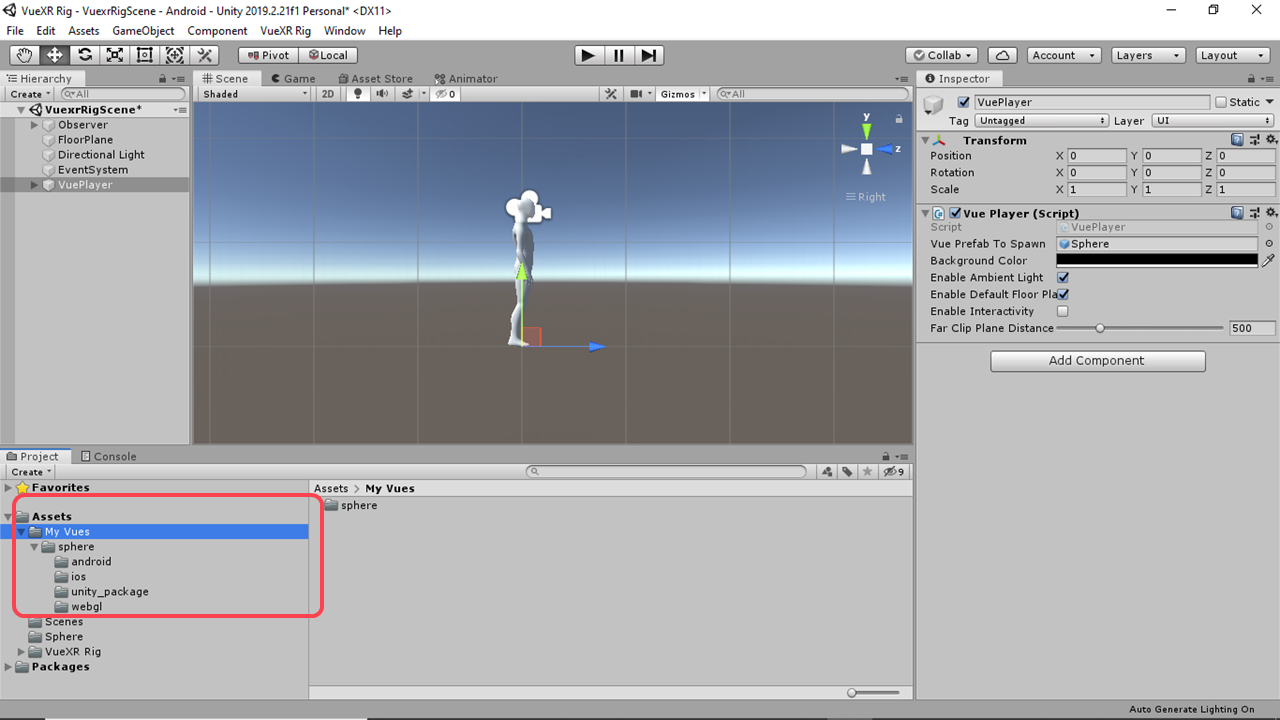Toggle the Static checkbox
Screen dimensions: 1280x720
[x=1221, y=102]
